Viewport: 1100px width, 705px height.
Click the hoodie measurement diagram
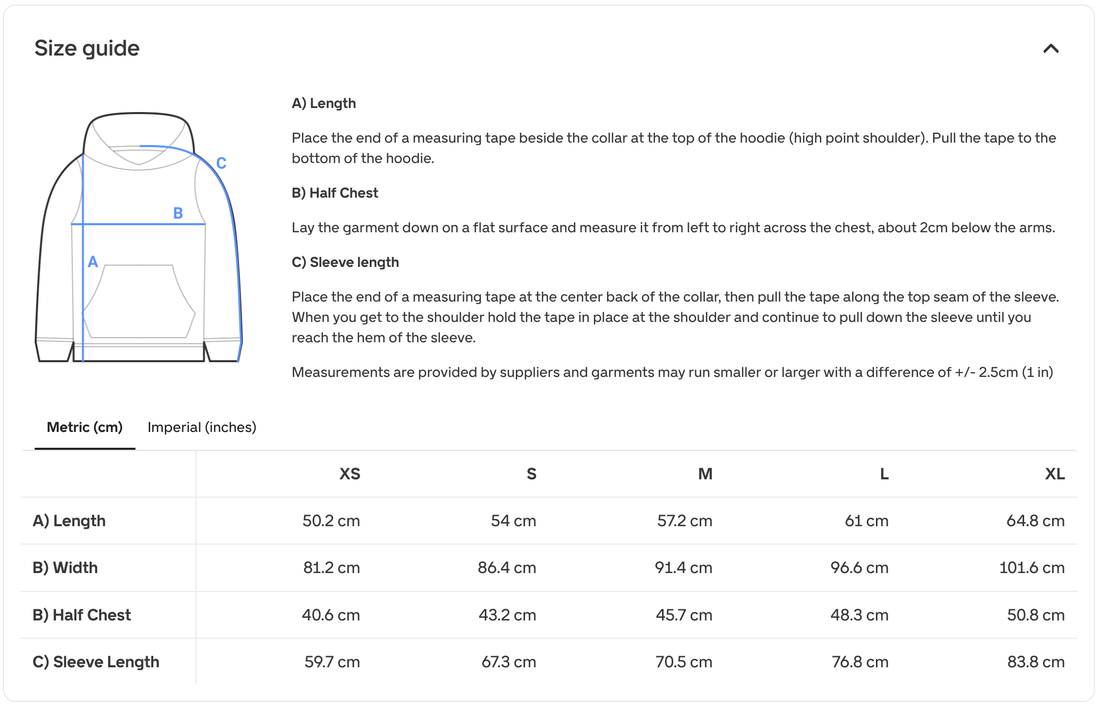(x=139, y=238)
